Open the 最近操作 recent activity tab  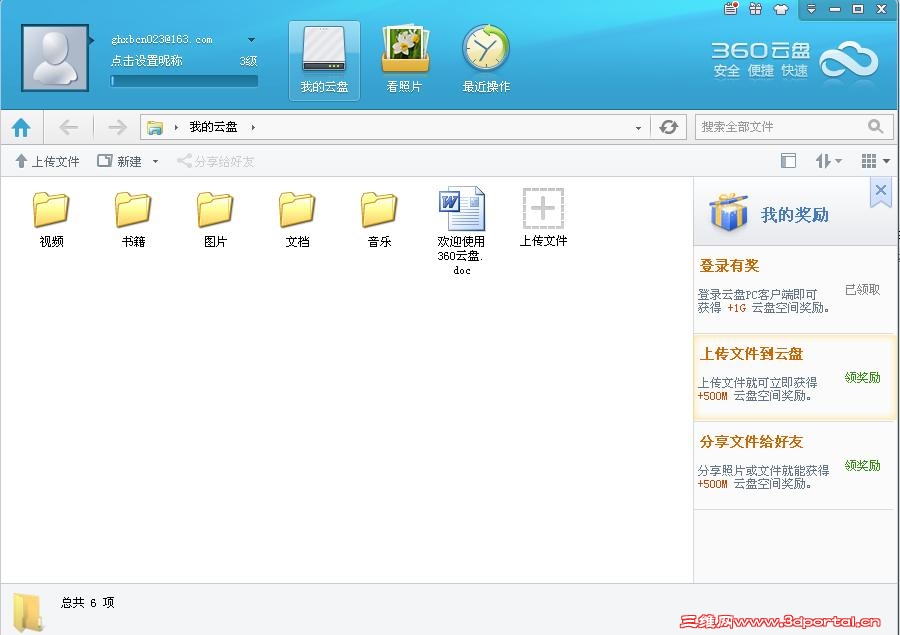pyautogui.click(x=486, y=59)
